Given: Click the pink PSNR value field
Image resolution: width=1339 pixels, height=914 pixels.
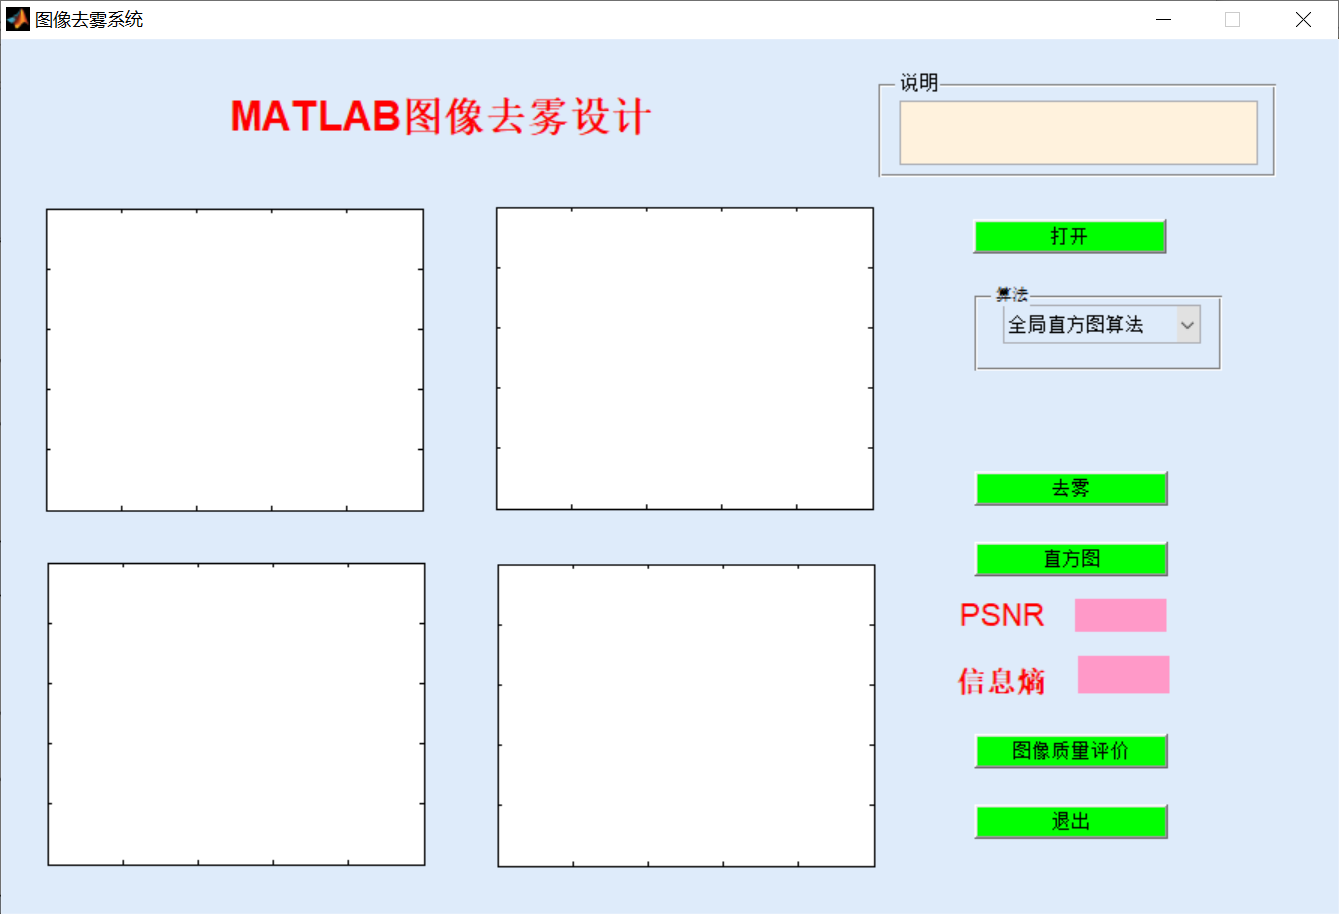Looking at the screenshot, I should [x=1120, y=615].
